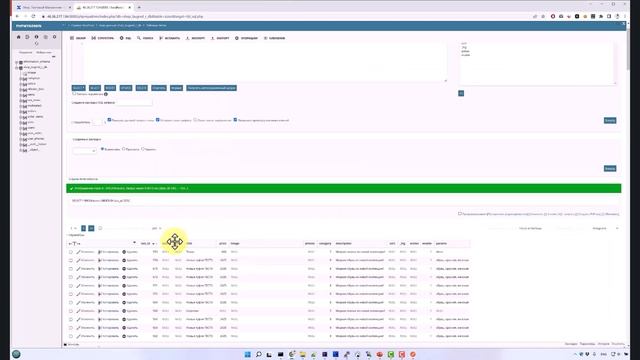Click the full texts toggle arrows in table header

pos(74,244)
